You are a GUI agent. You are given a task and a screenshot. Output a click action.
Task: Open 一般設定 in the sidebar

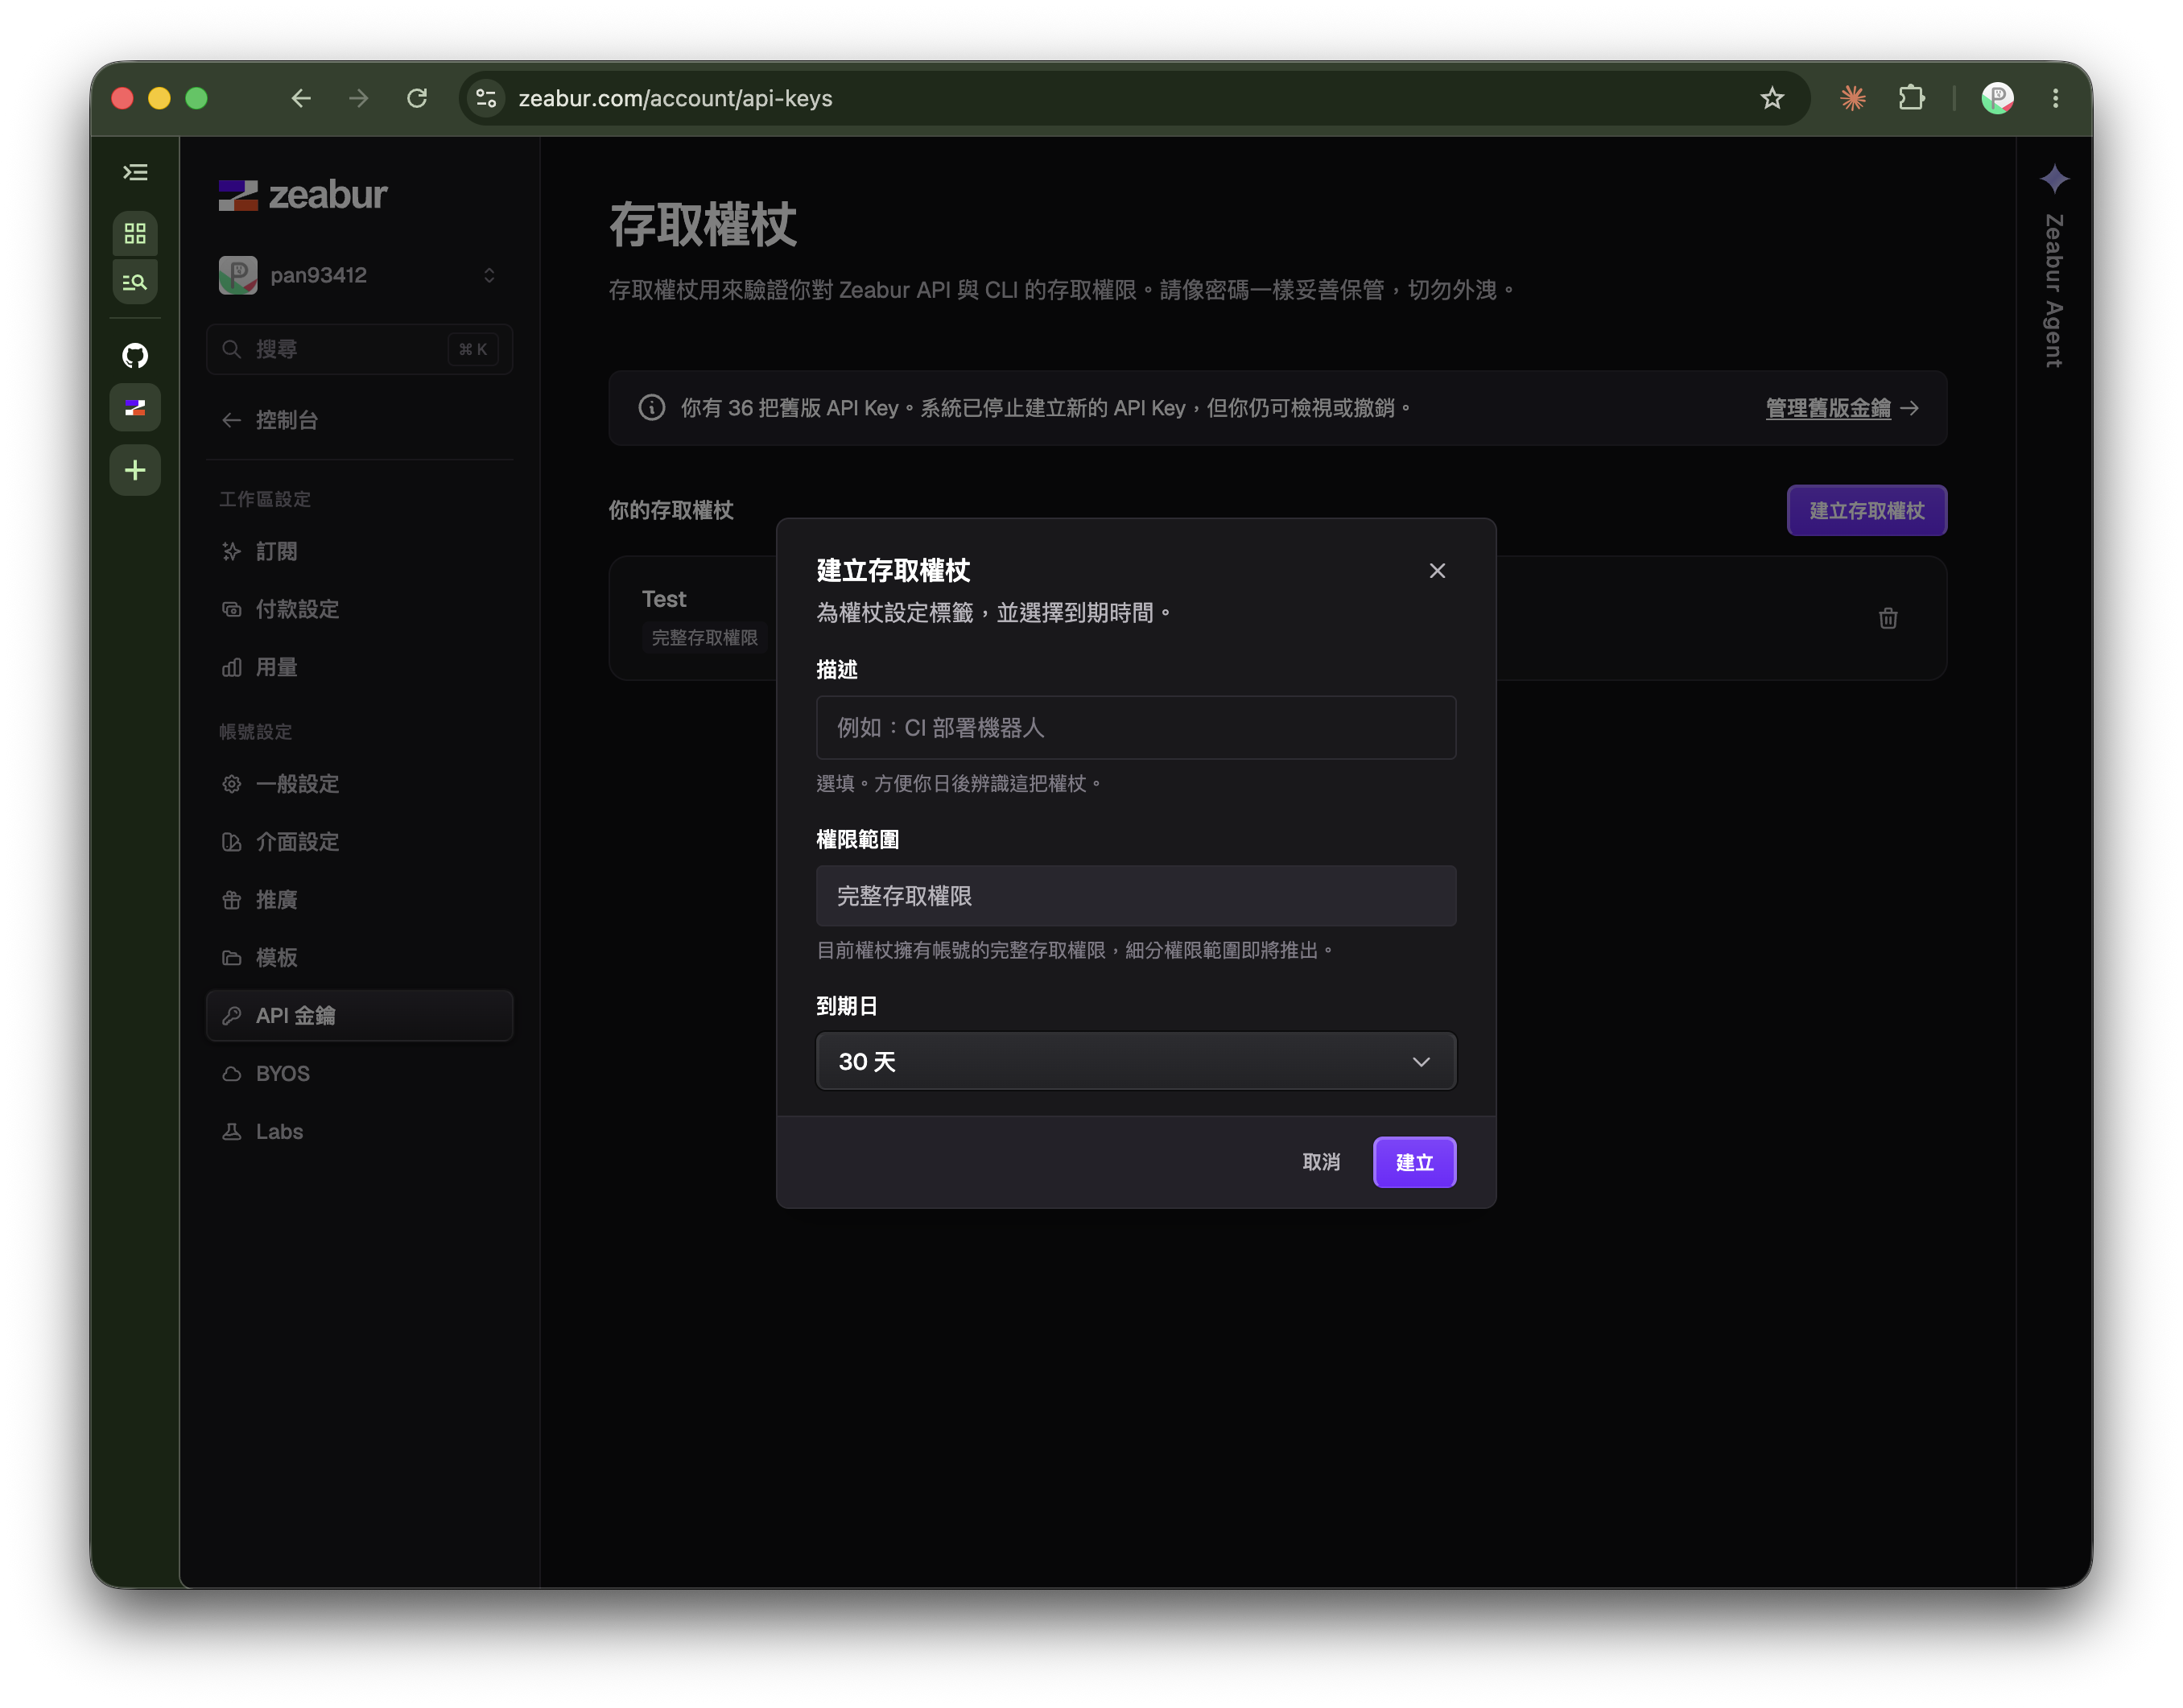pos(359,784)
